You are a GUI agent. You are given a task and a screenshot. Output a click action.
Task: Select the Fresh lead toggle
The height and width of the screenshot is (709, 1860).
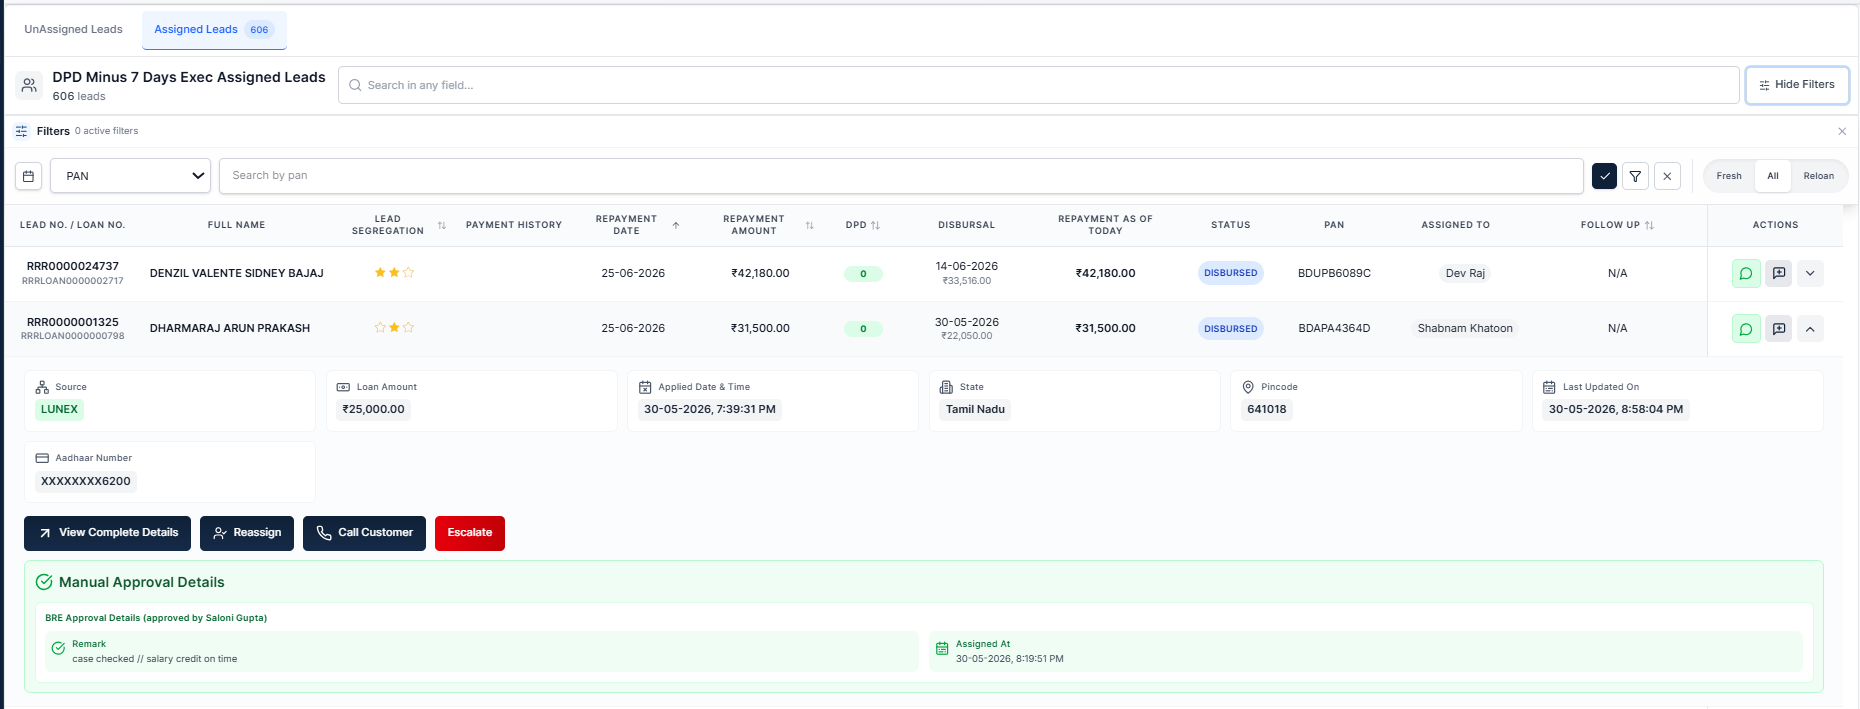pyautogui.click(x=1729, y=176)
